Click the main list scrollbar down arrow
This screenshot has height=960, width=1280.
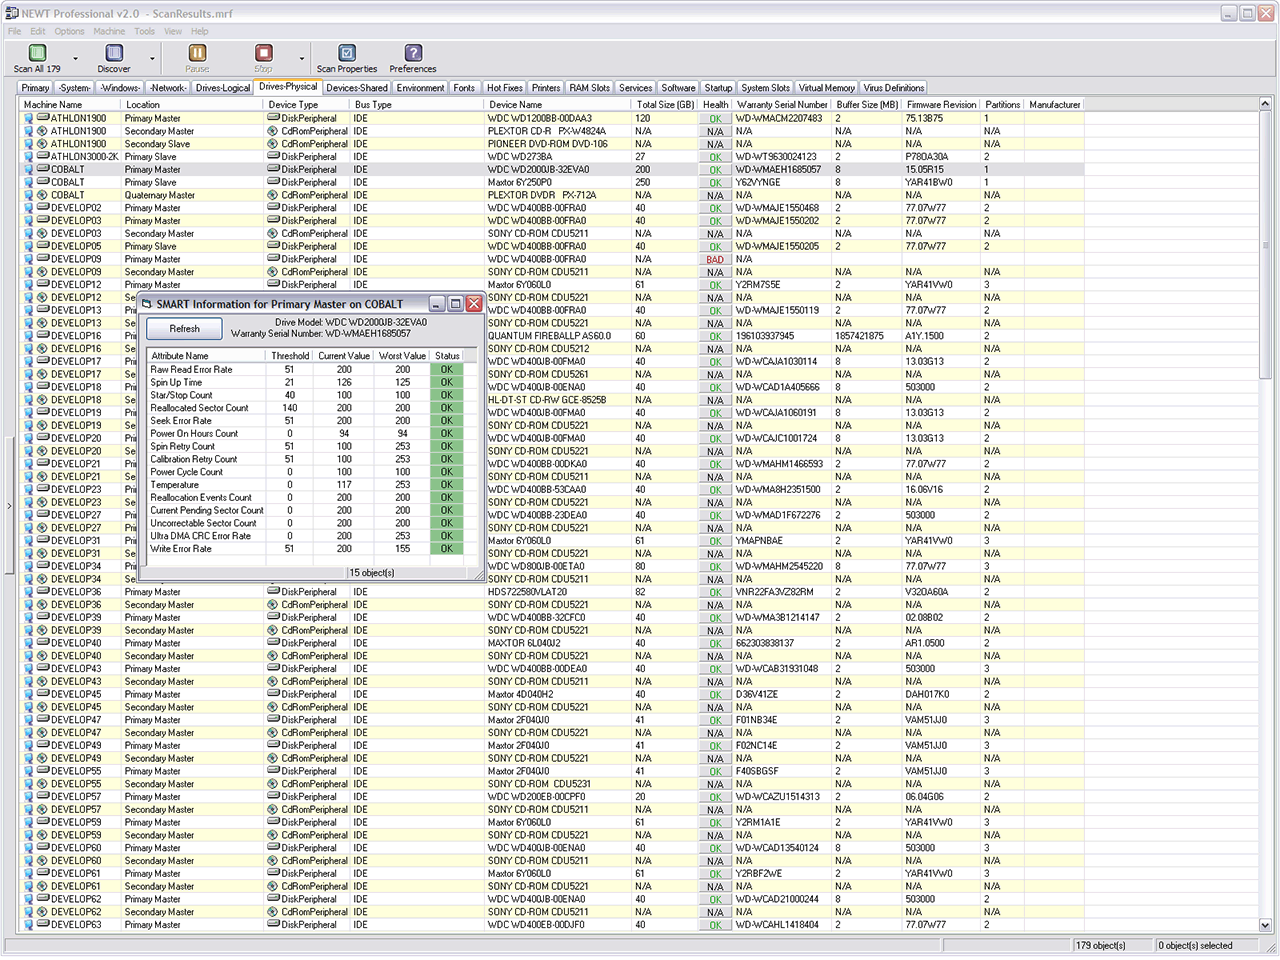(1265, 926)
